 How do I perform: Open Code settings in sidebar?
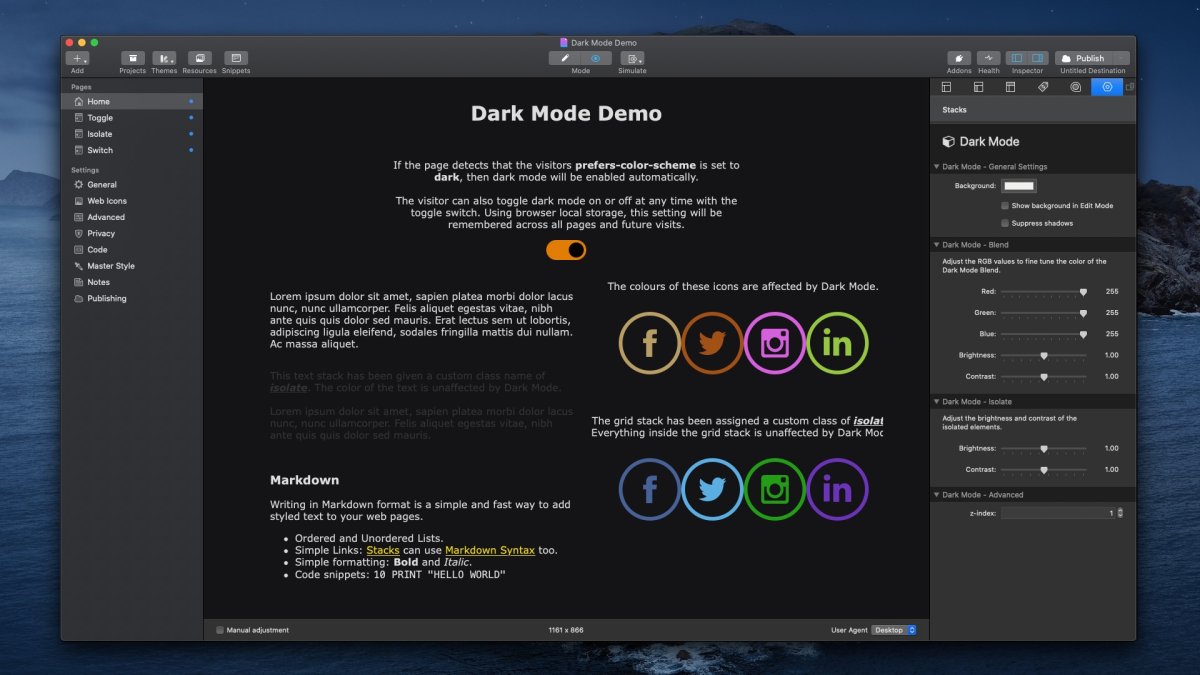(132, 250)
